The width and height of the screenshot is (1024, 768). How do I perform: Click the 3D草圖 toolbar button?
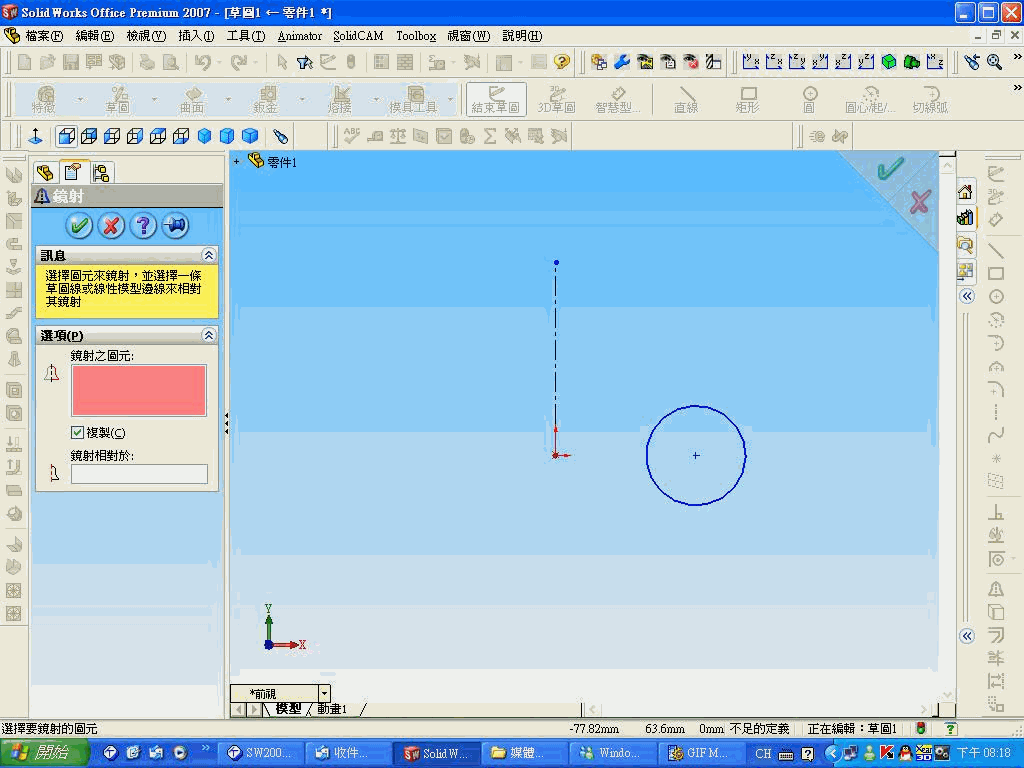tap(556, 99)
